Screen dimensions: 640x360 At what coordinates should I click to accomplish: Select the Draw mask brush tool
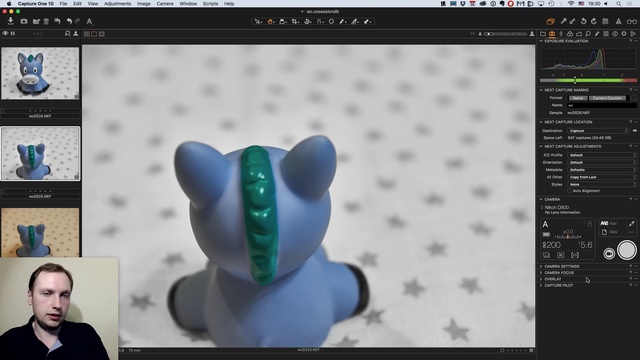(x=355, y=22)
